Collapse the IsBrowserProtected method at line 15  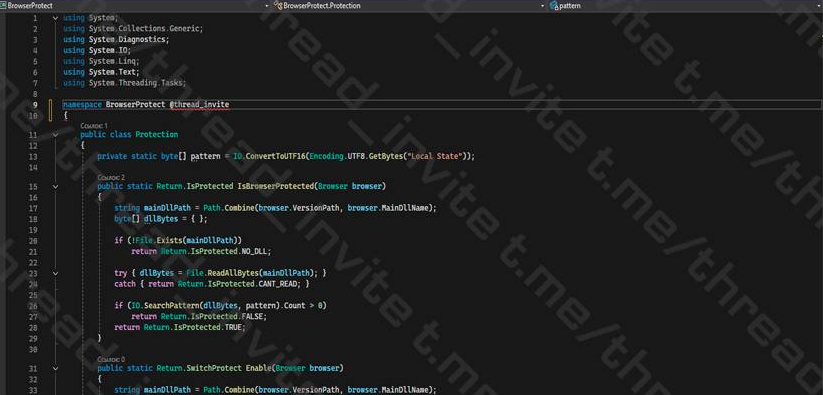tap(56, 186)
